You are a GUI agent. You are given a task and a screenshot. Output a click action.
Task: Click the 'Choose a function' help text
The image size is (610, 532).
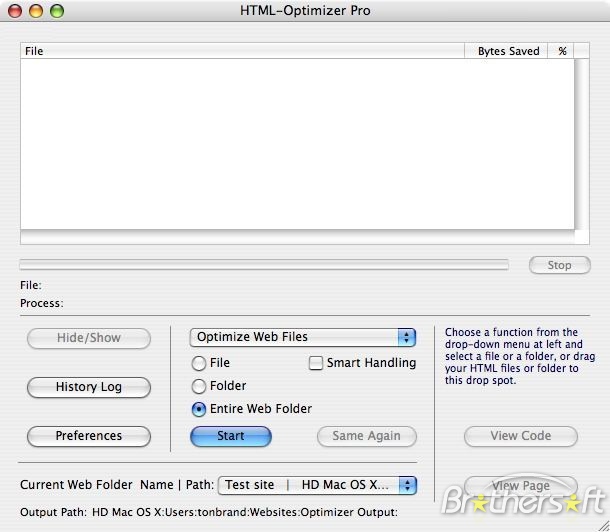pyautogui.click(x=520, y=356)
